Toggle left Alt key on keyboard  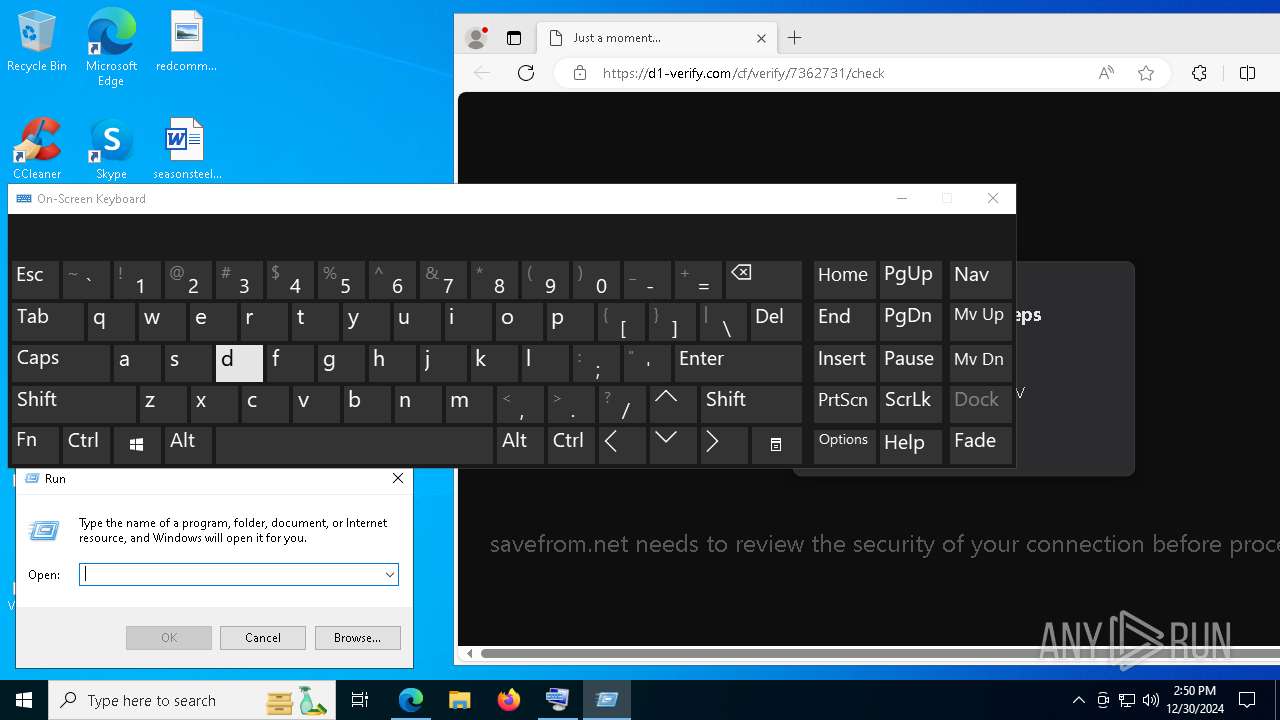(188, 444)
